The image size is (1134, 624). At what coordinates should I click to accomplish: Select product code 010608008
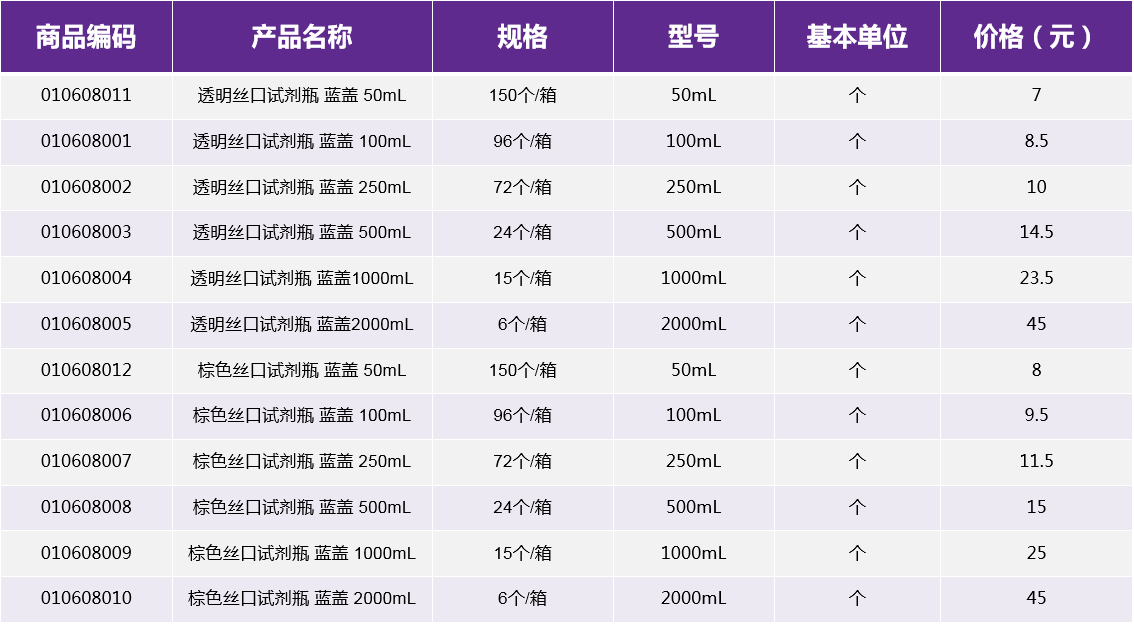coord(86,507)
